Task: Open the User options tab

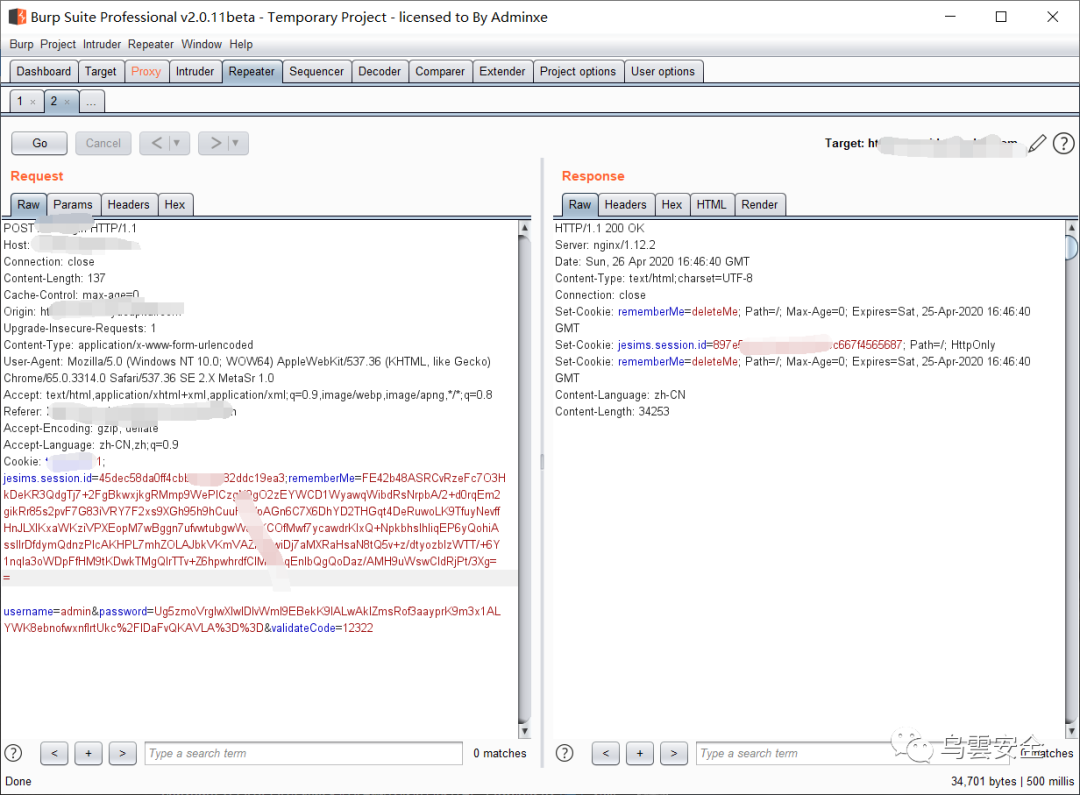Action: [663, 72]
